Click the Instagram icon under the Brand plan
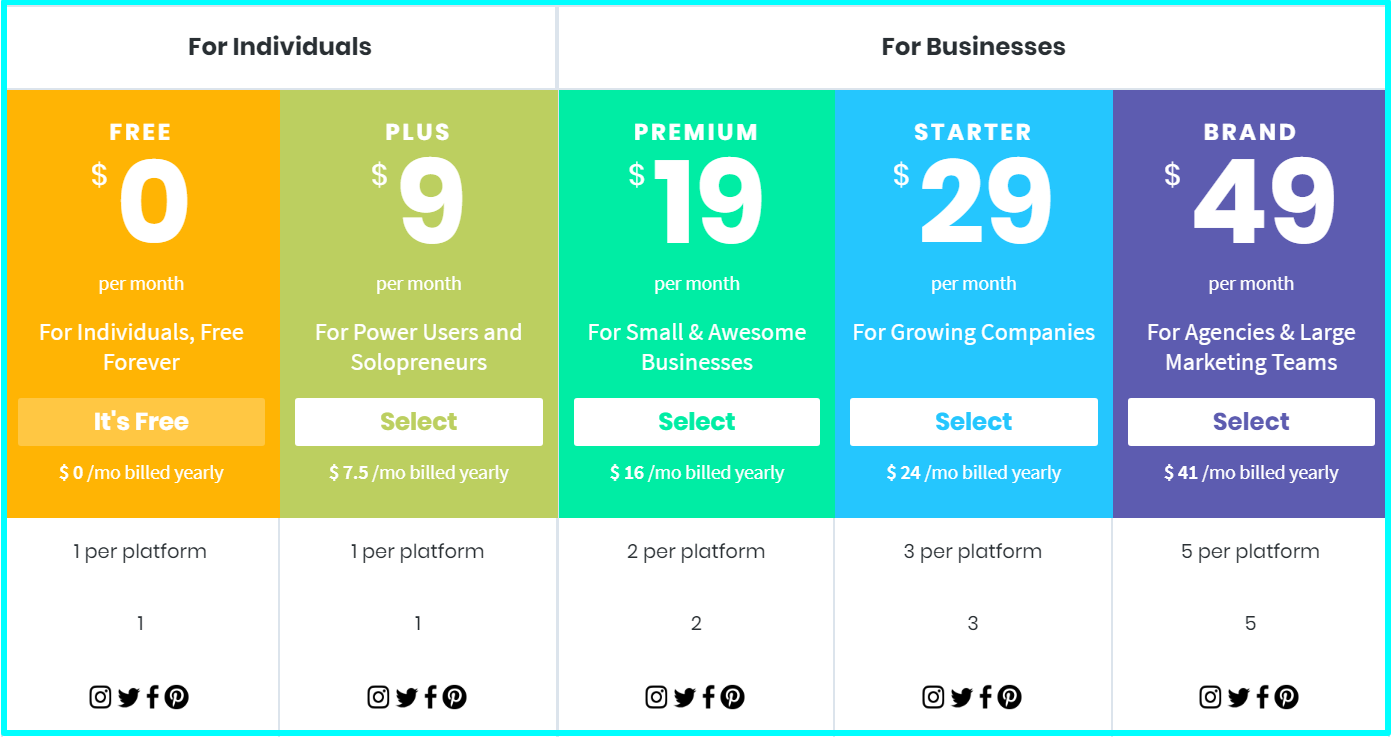 pyautogui.click(x=1210, y=697)
